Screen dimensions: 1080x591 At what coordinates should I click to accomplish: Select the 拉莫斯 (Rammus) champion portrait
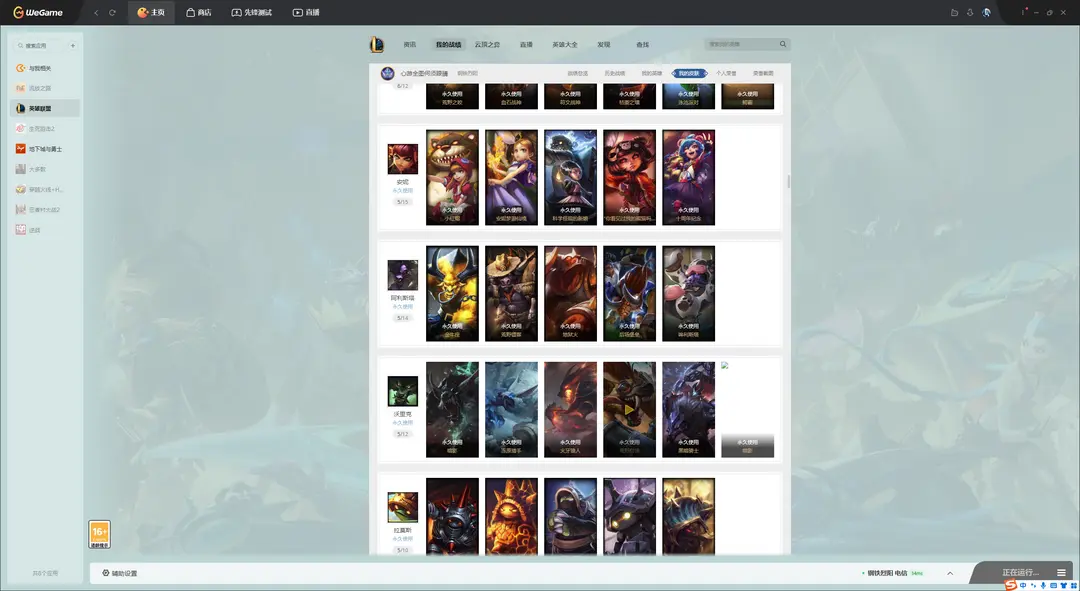click(402, 507)
